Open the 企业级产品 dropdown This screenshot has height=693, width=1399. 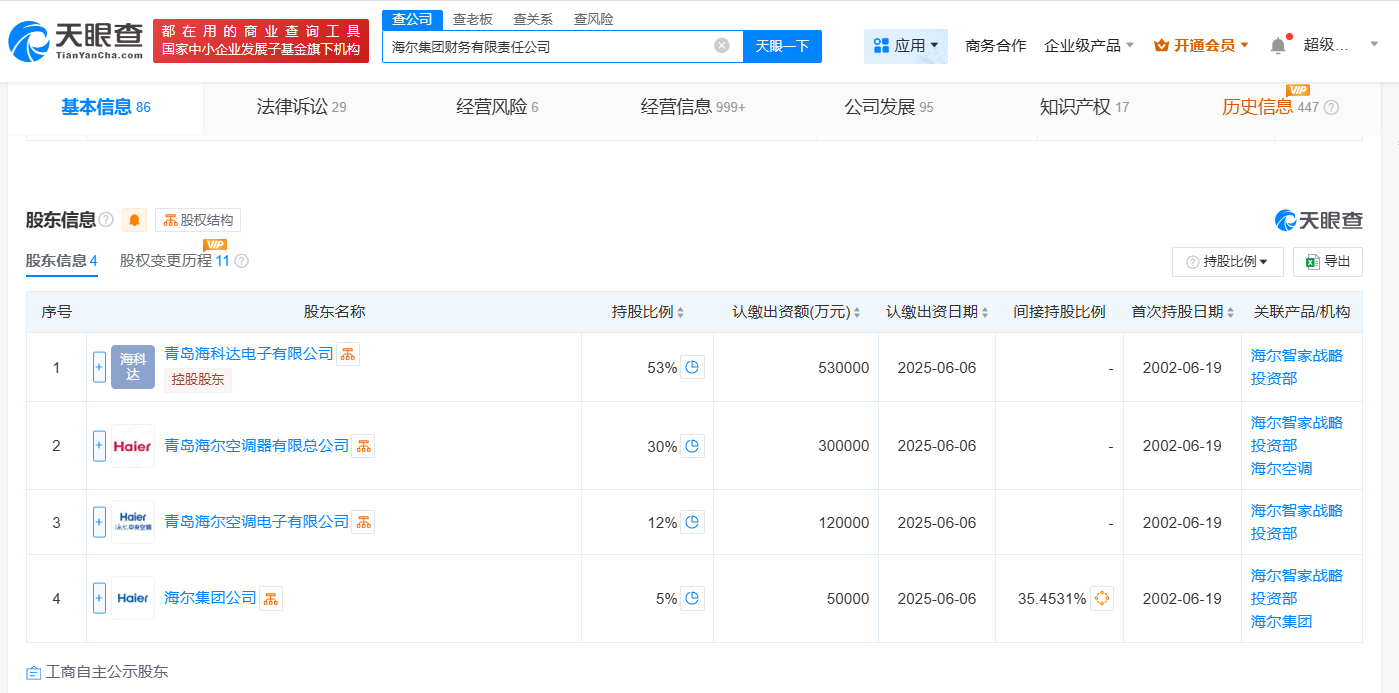click(1089, 45)
